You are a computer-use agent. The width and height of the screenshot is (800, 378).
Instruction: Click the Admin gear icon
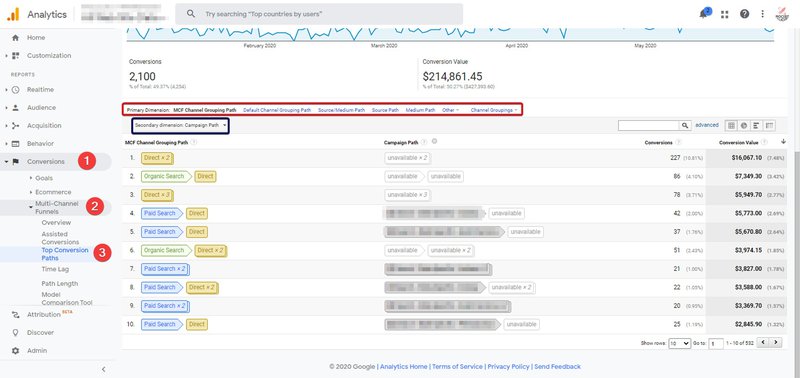coord(15,351)
